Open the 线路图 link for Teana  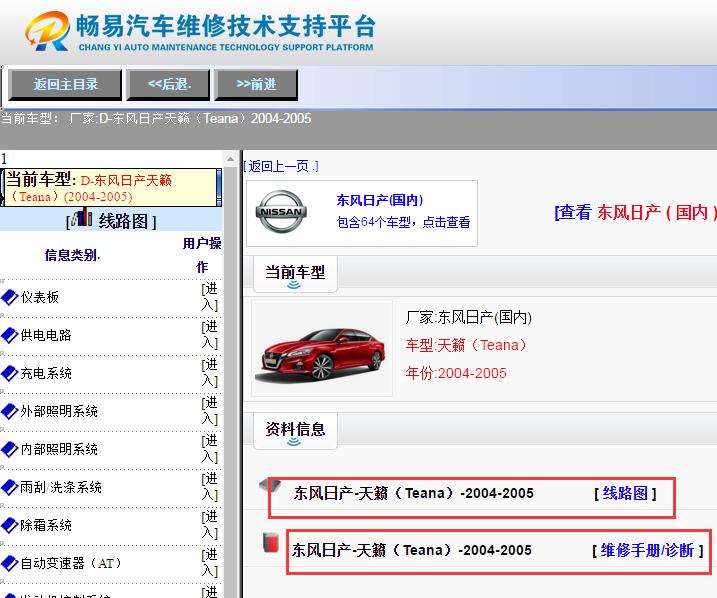[x=625, y=493]
